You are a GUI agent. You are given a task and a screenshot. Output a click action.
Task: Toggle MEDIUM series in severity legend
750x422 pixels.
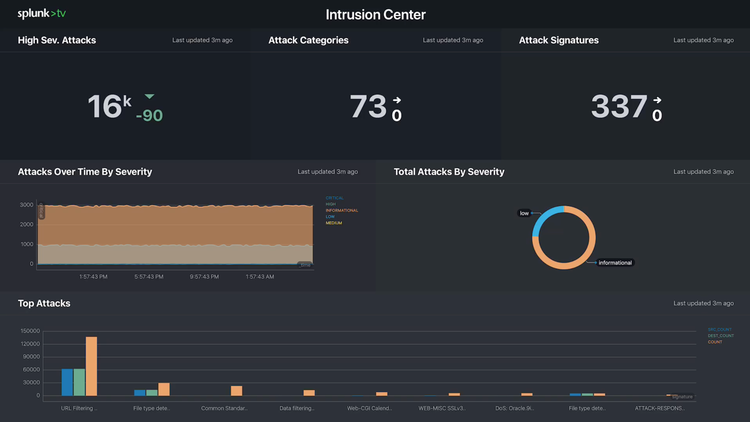click(x=334, y=223)
